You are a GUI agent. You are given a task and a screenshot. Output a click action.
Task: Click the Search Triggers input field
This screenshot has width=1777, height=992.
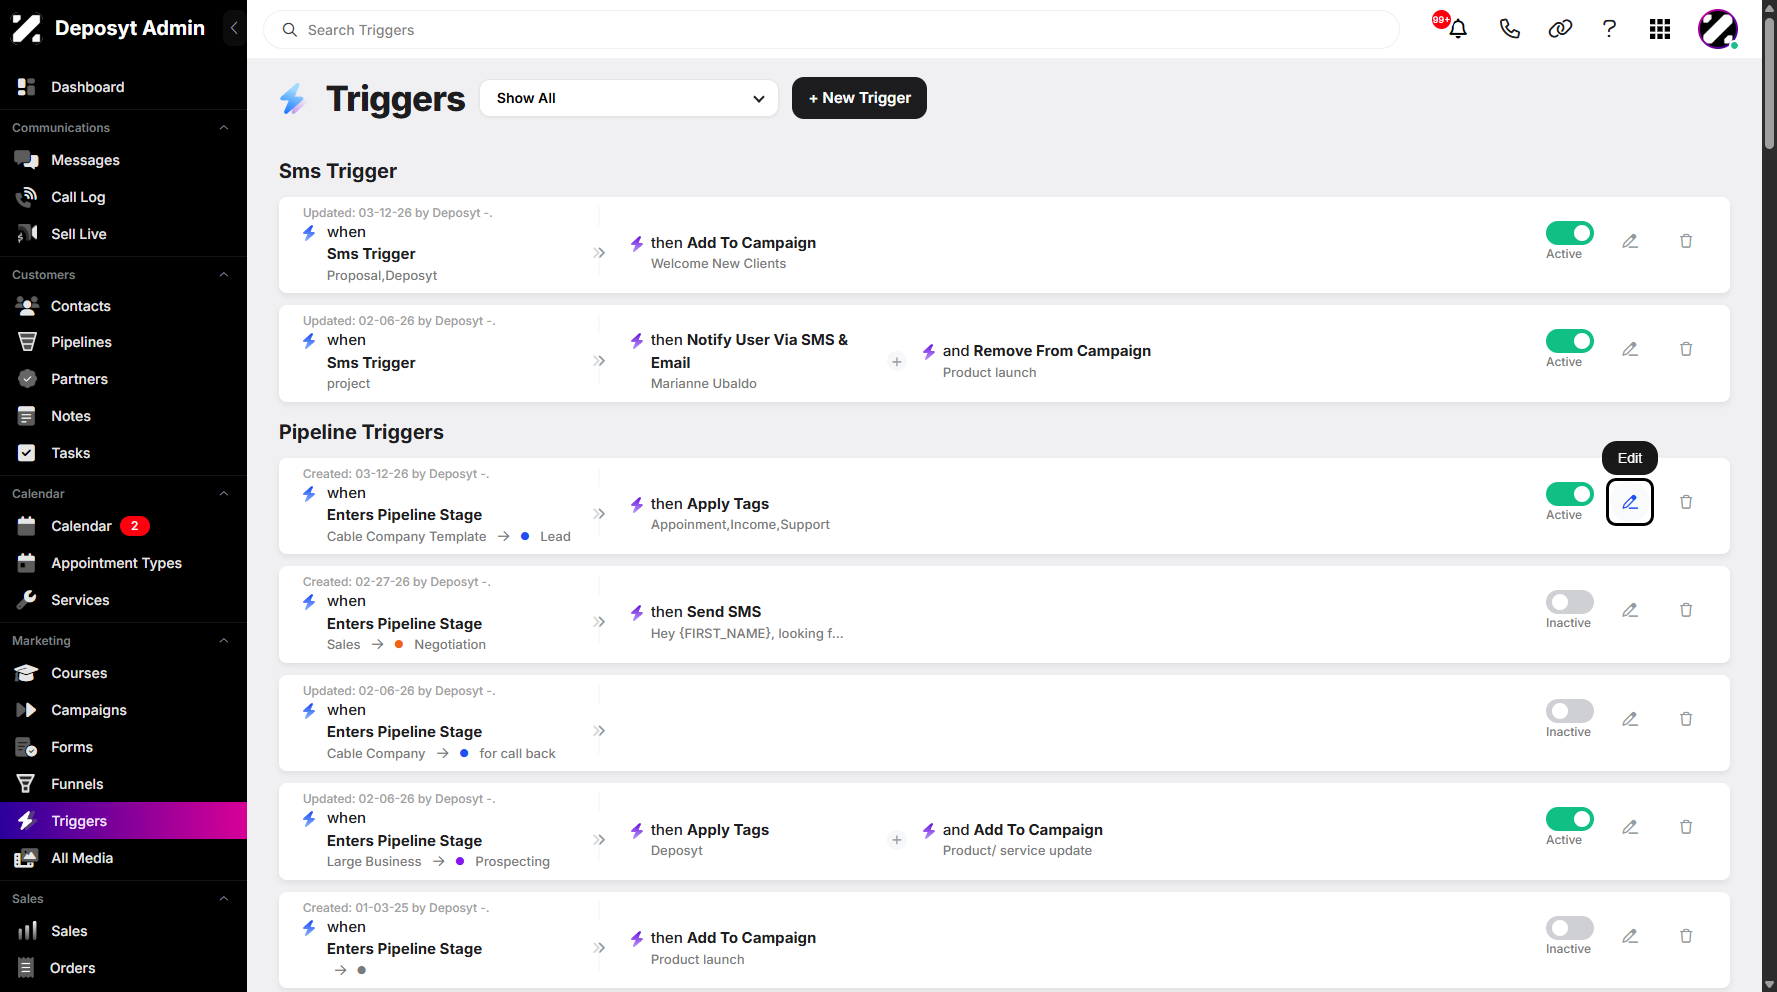click(831, 30)
